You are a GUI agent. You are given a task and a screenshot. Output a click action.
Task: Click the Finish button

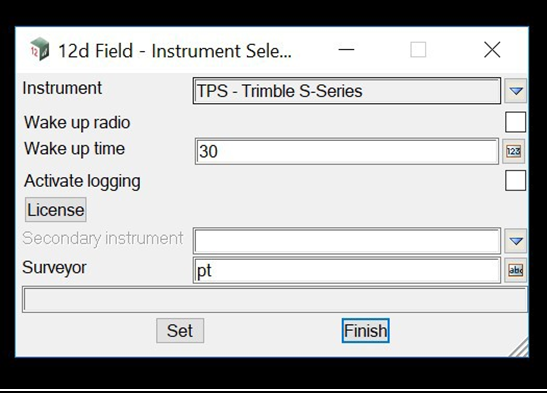tap(365, 331)
